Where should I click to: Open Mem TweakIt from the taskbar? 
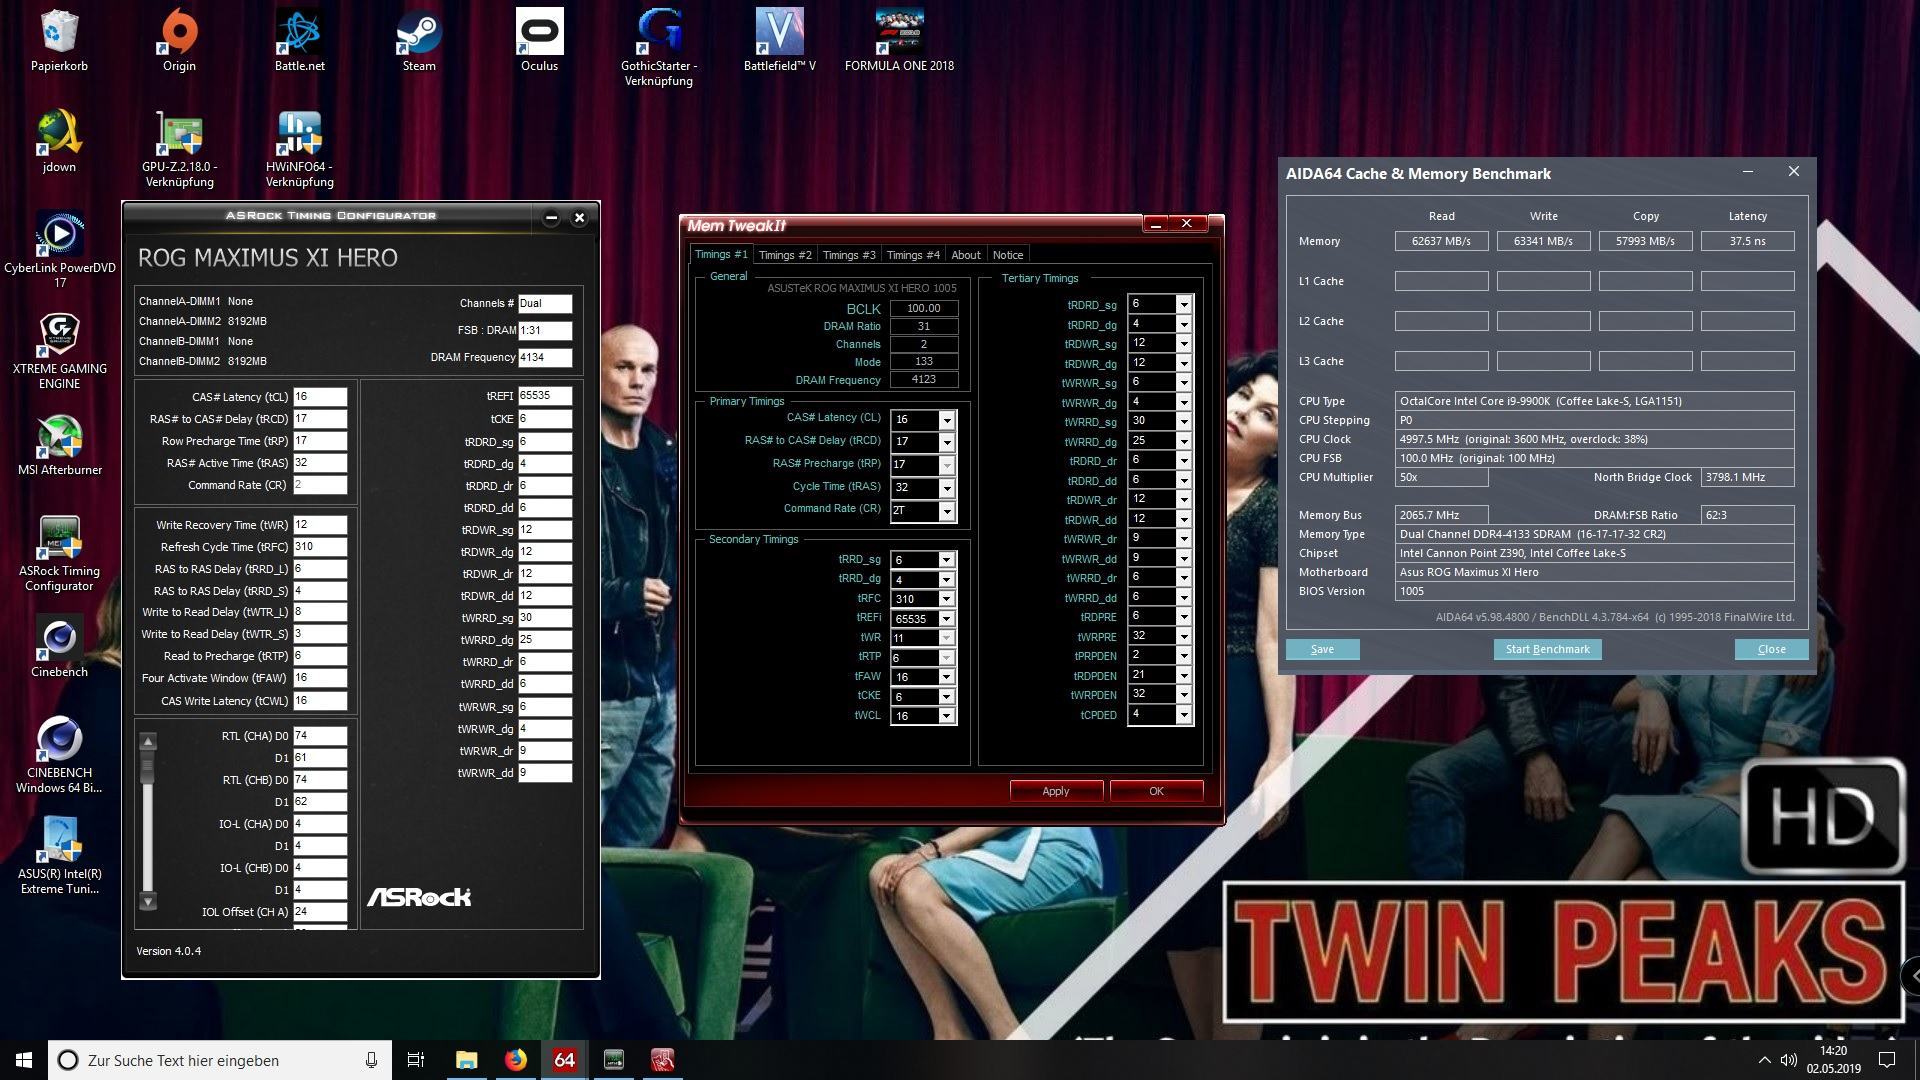point(662,1060)
